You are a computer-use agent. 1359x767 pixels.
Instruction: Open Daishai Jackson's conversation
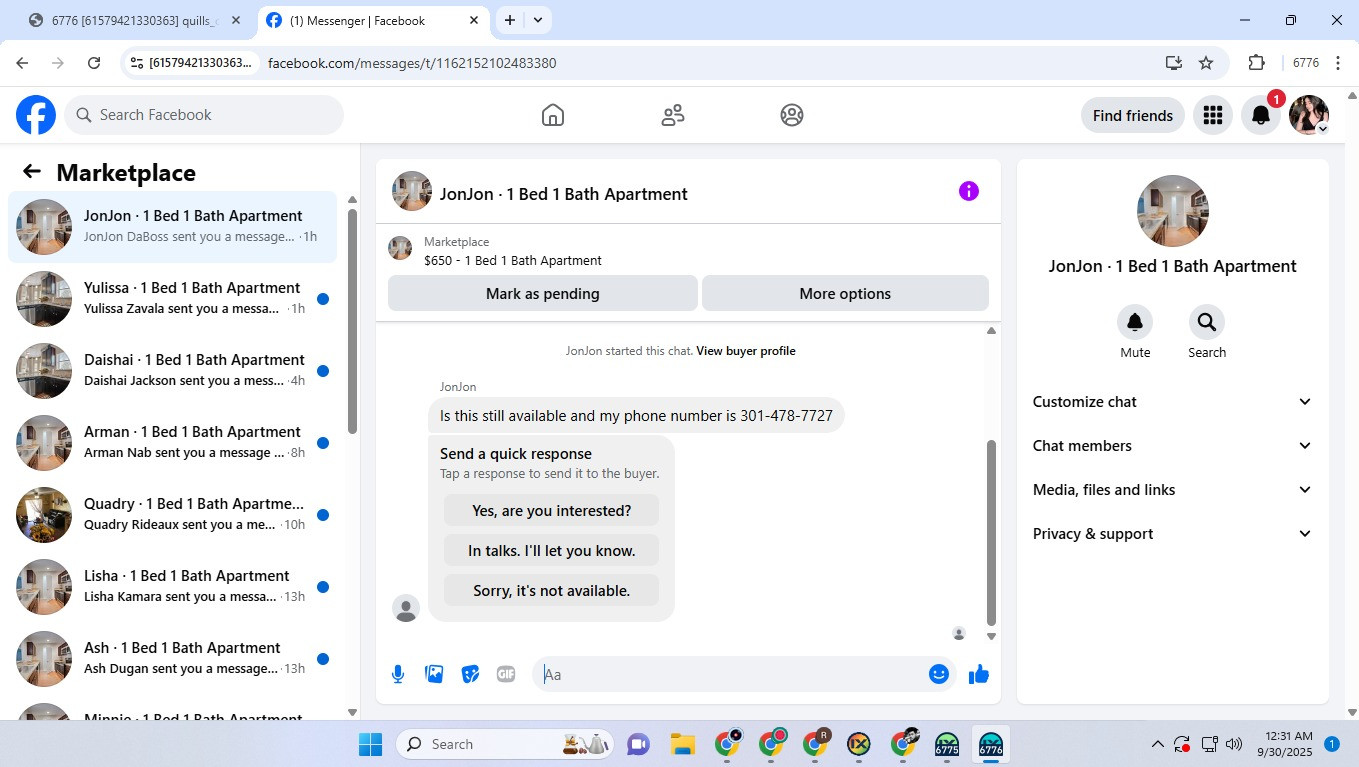coord(172,371)
